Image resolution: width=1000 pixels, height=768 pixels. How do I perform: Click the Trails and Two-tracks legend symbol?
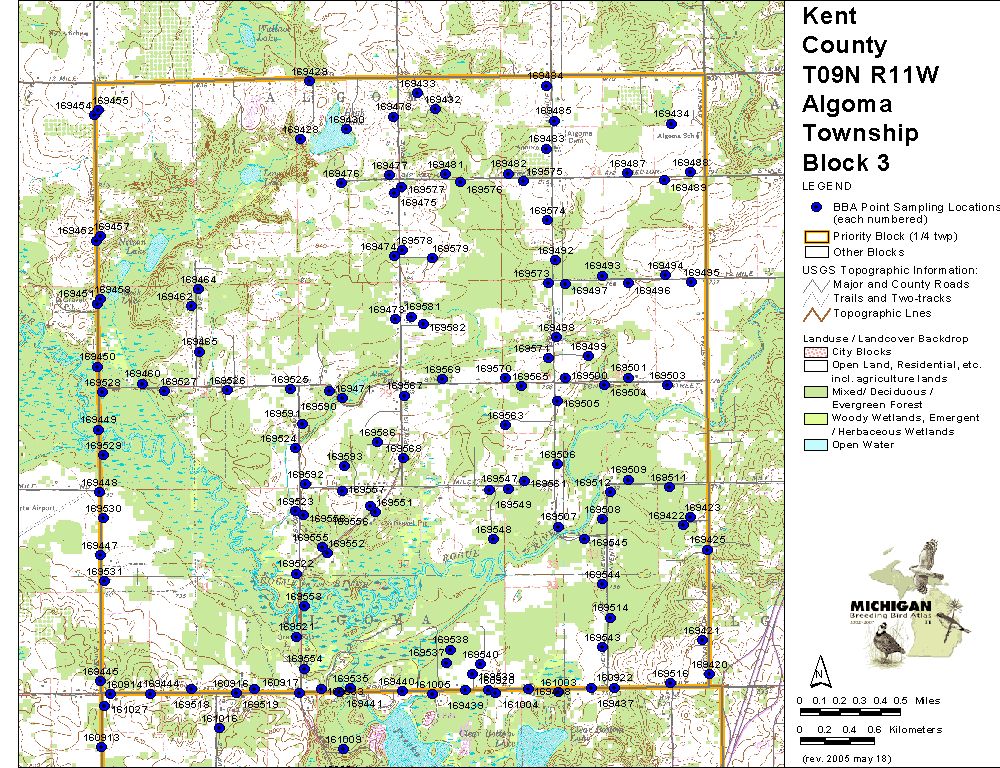(x=816, y=298)
